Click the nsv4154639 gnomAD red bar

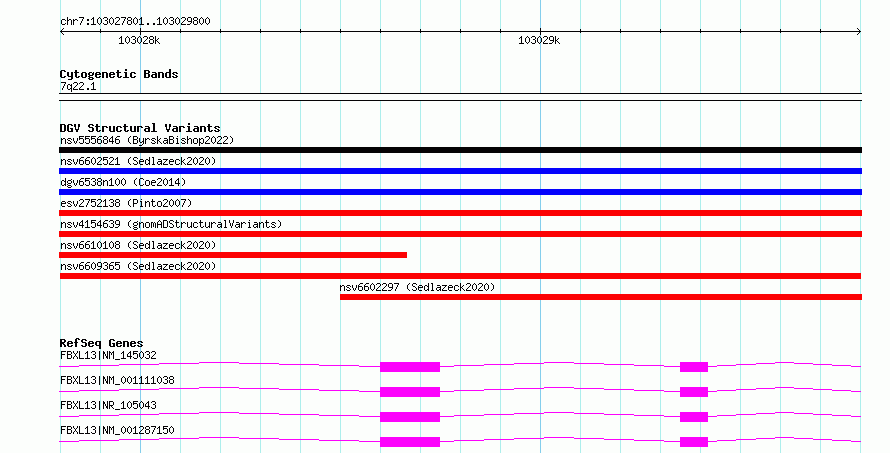460,234
